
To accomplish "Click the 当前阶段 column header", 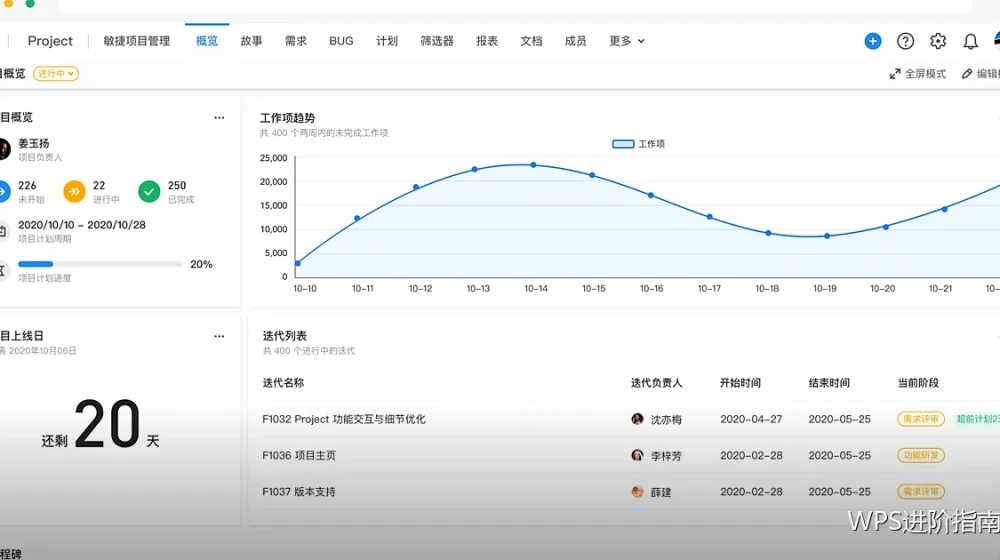I will (x=918, y=383).
